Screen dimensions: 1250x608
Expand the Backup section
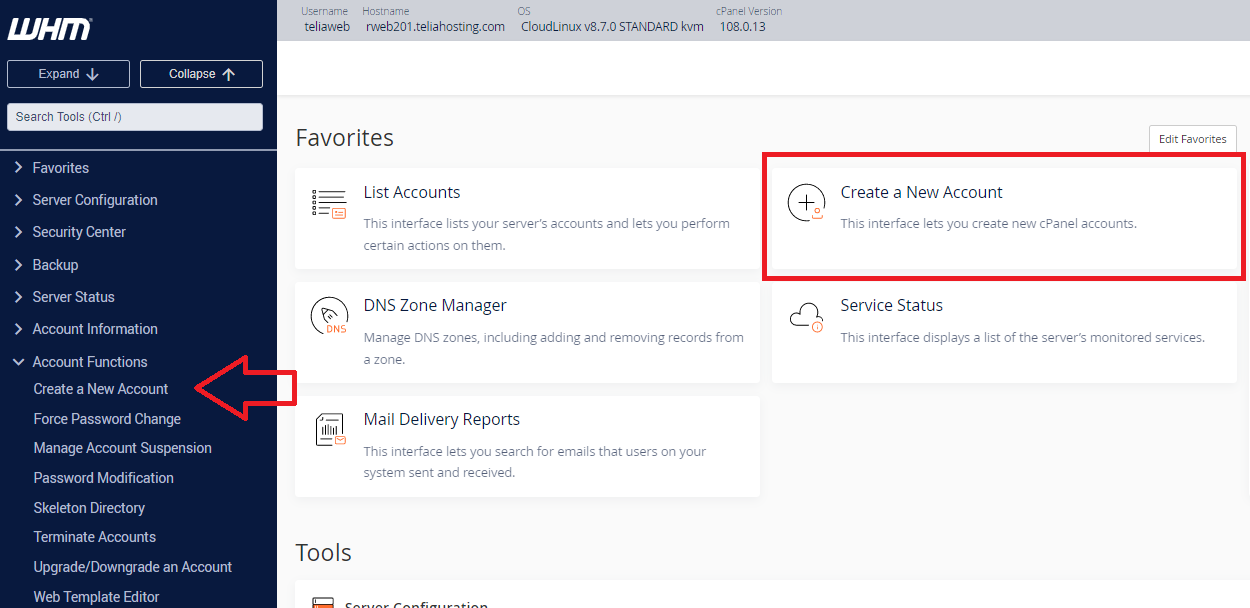[x=55, y=265]
